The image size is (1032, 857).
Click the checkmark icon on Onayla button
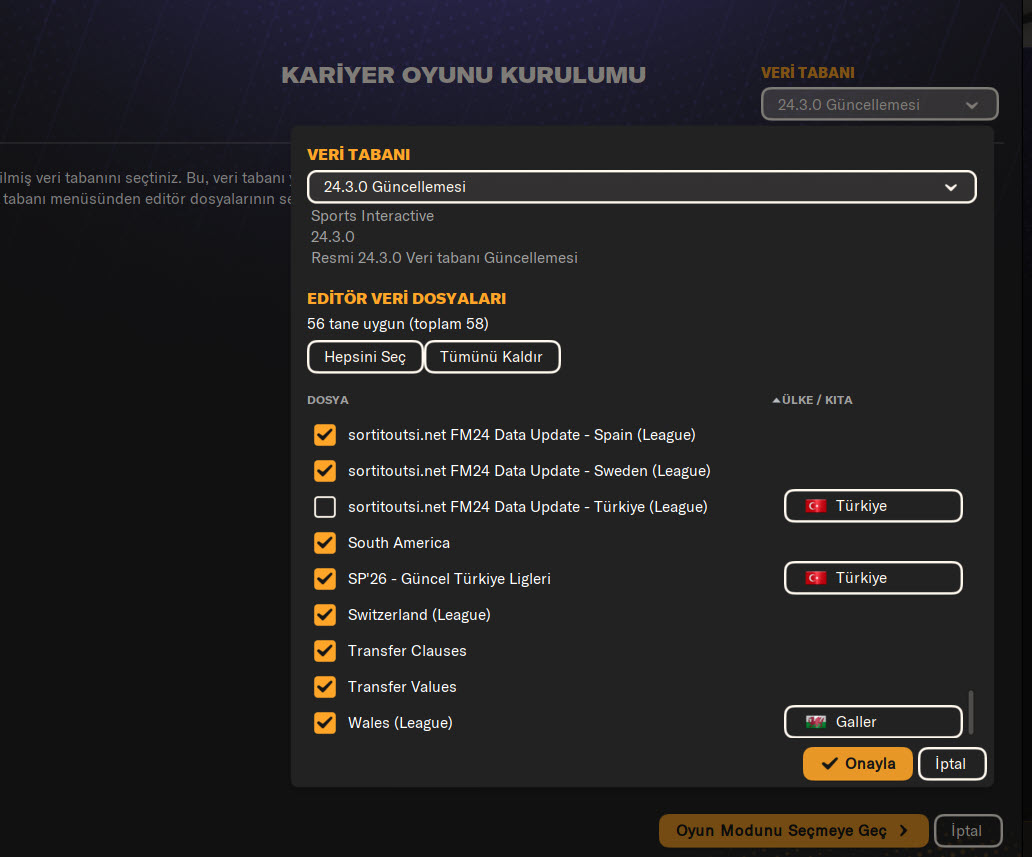click(x=829, y=764)
